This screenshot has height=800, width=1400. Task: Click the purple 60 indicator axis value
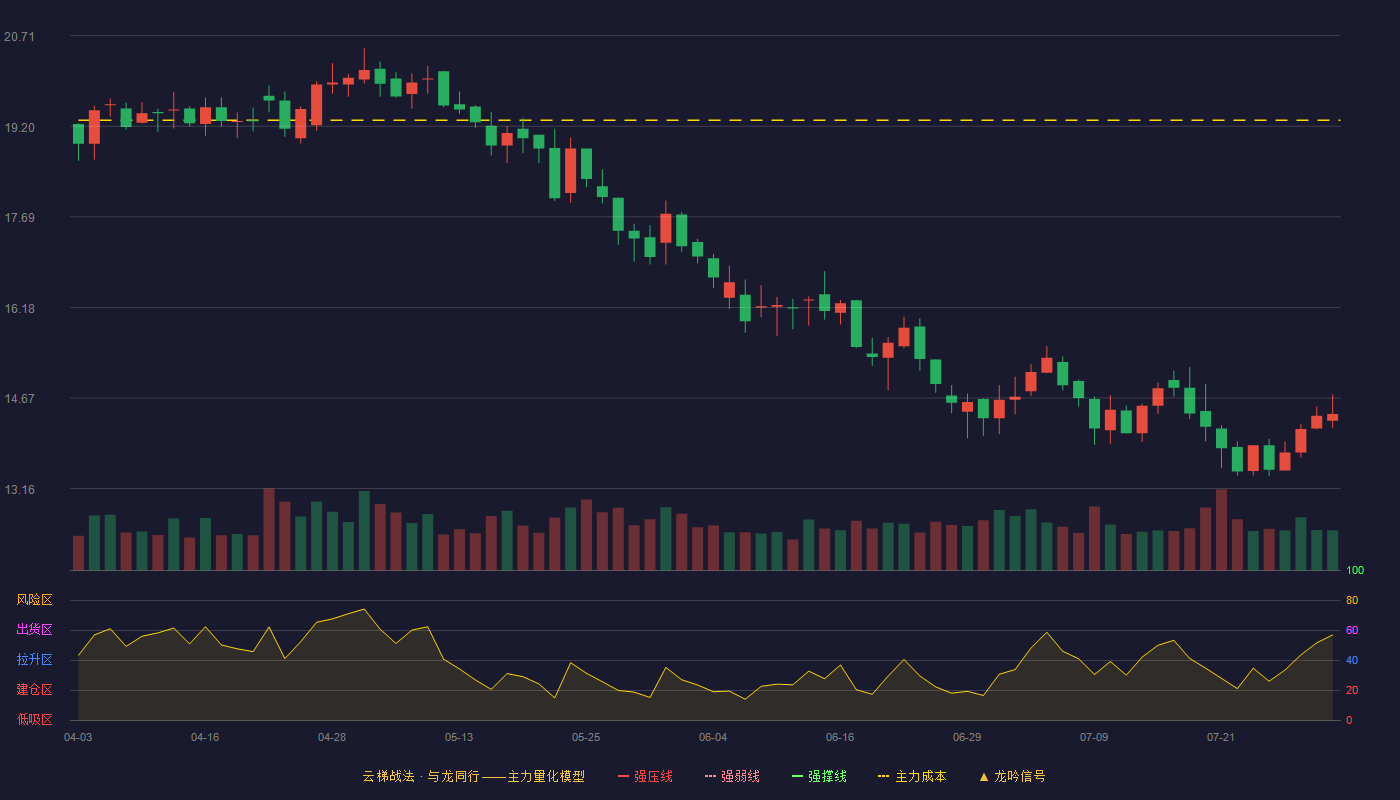1352,630
